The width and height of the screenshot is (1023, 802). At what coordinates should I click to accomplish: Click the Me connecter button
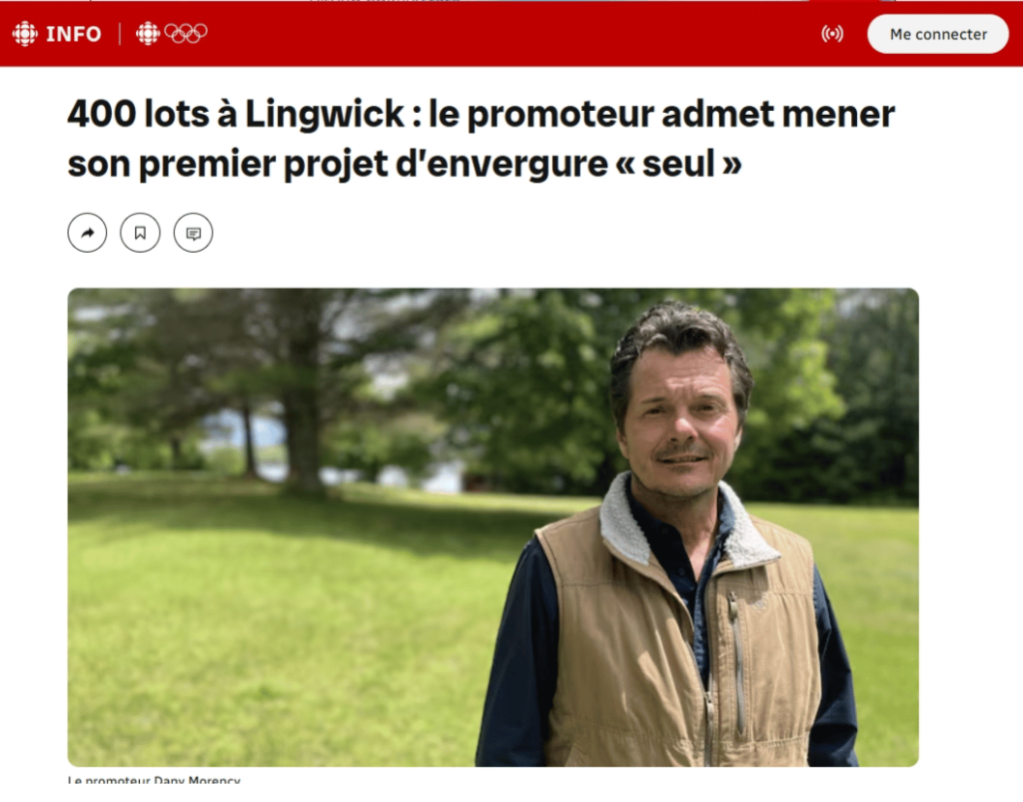(x=938, y=34)
